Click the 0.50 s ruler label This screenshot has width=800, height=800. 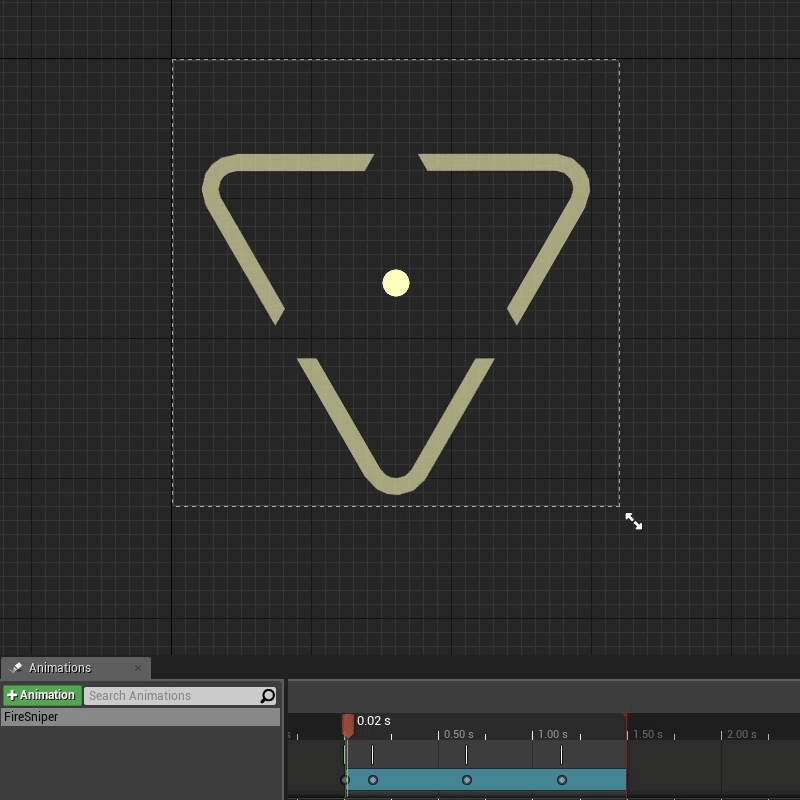pyautogui.click(x=458, y=734)
